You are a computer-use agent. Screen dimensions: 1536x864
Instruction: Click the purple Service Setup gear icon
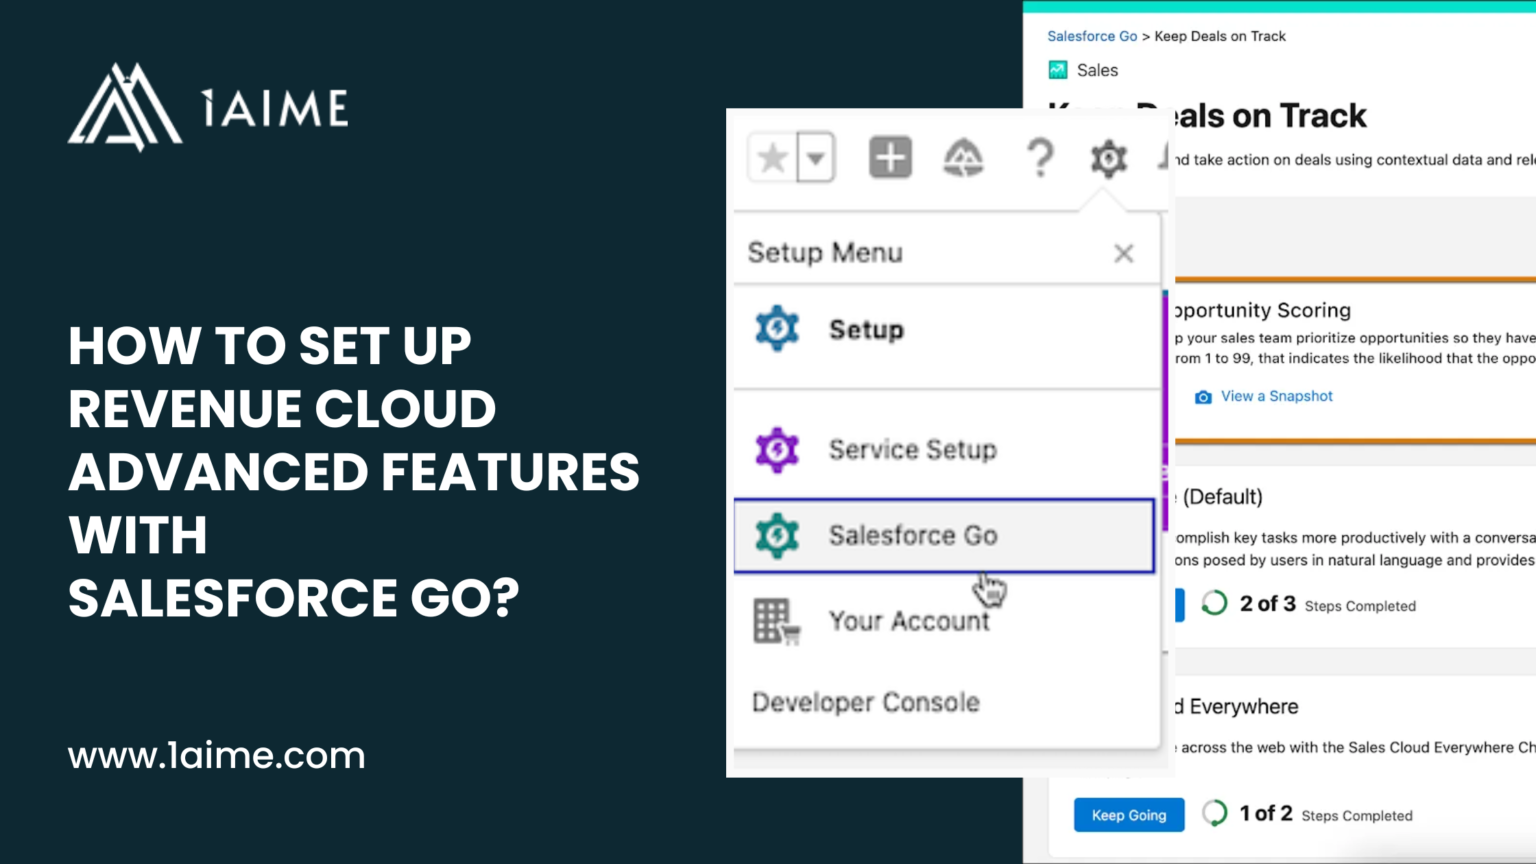(x=776, y=450)
